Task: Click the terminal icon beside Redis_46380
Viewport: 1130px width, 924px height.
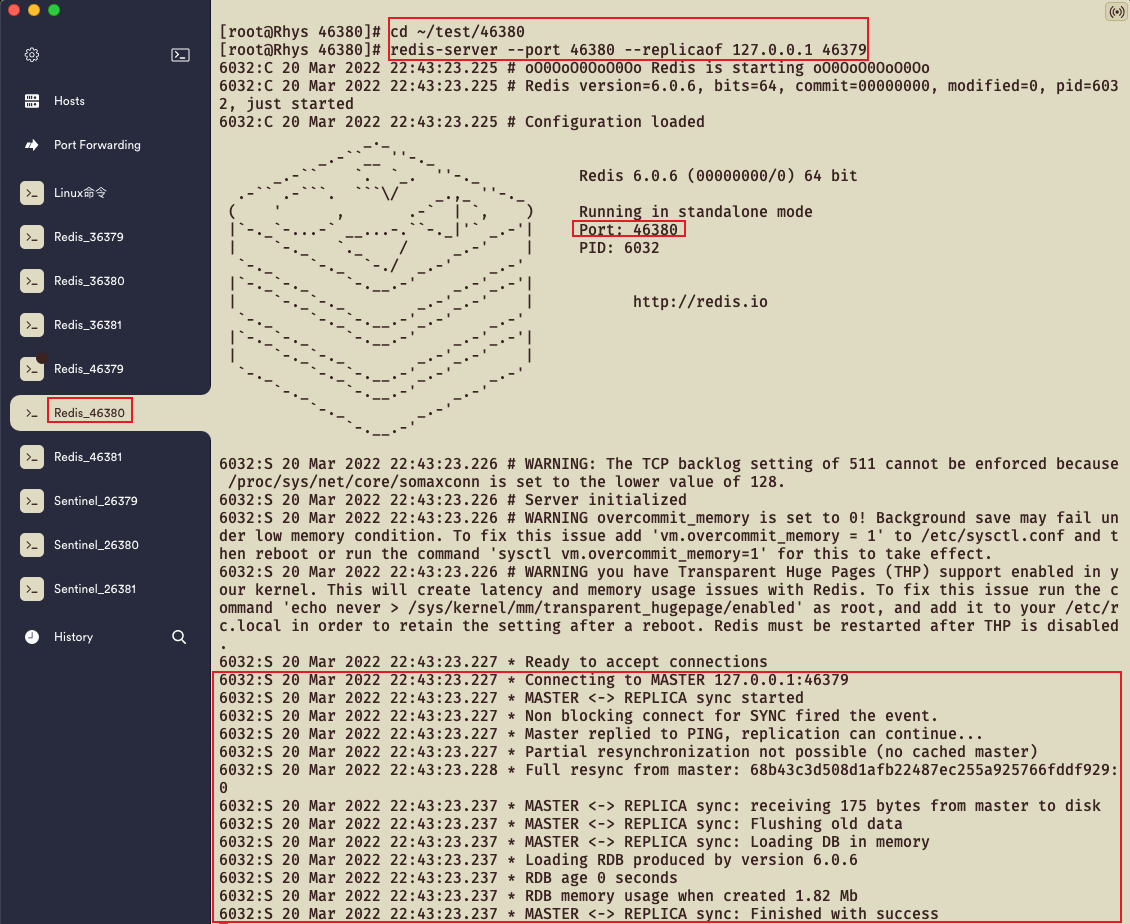Action: coord(32,413)
